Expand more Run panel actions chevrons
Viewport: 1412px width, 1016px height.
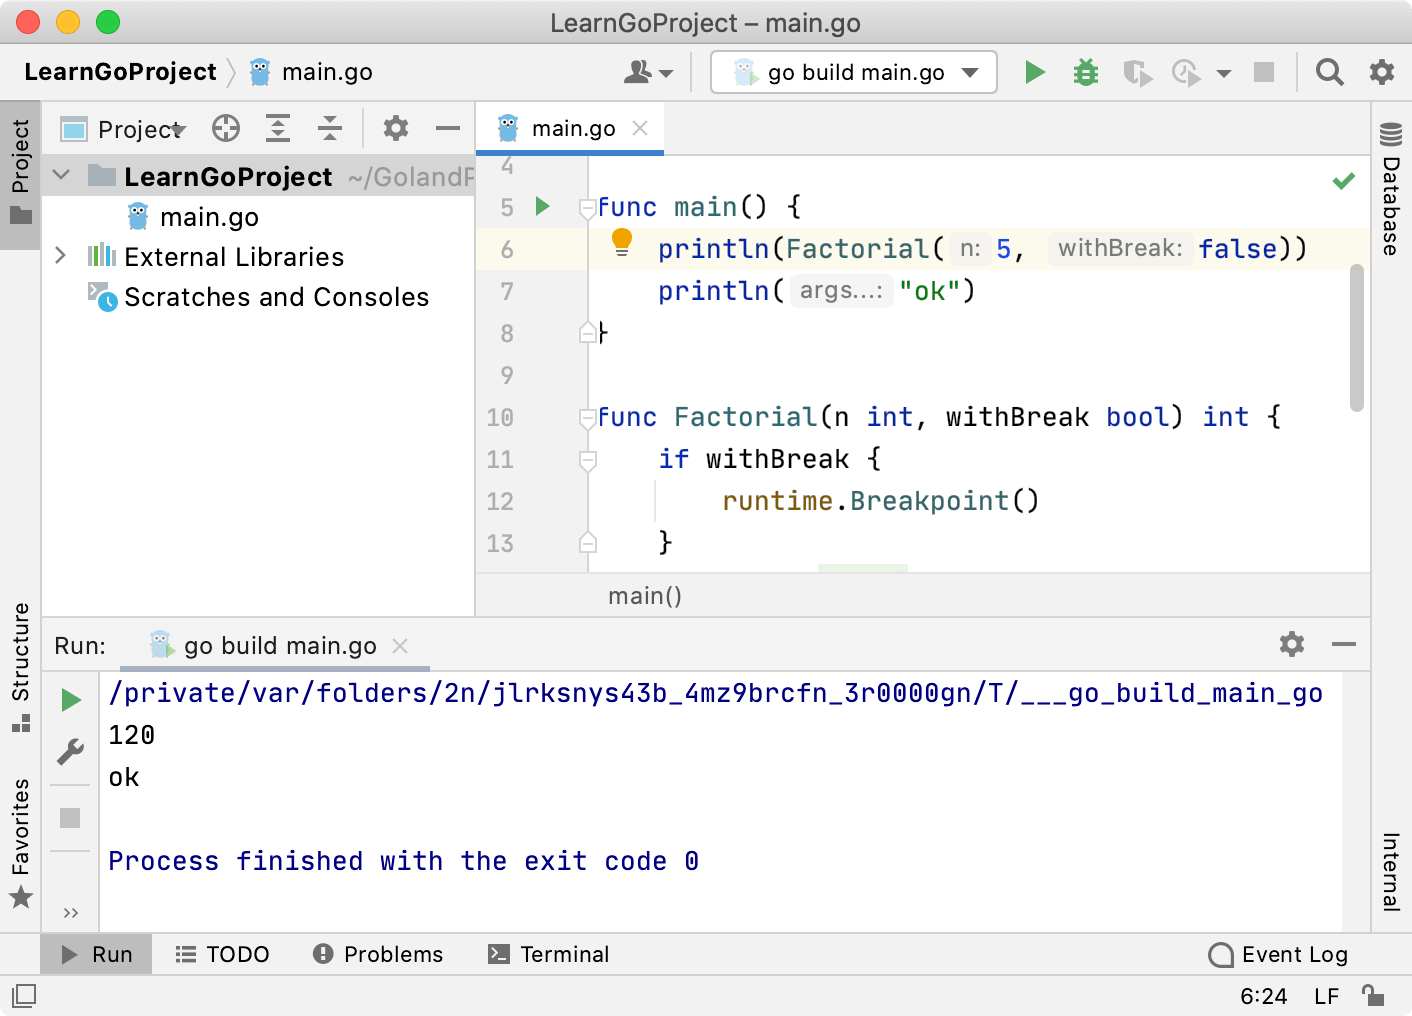70,912
